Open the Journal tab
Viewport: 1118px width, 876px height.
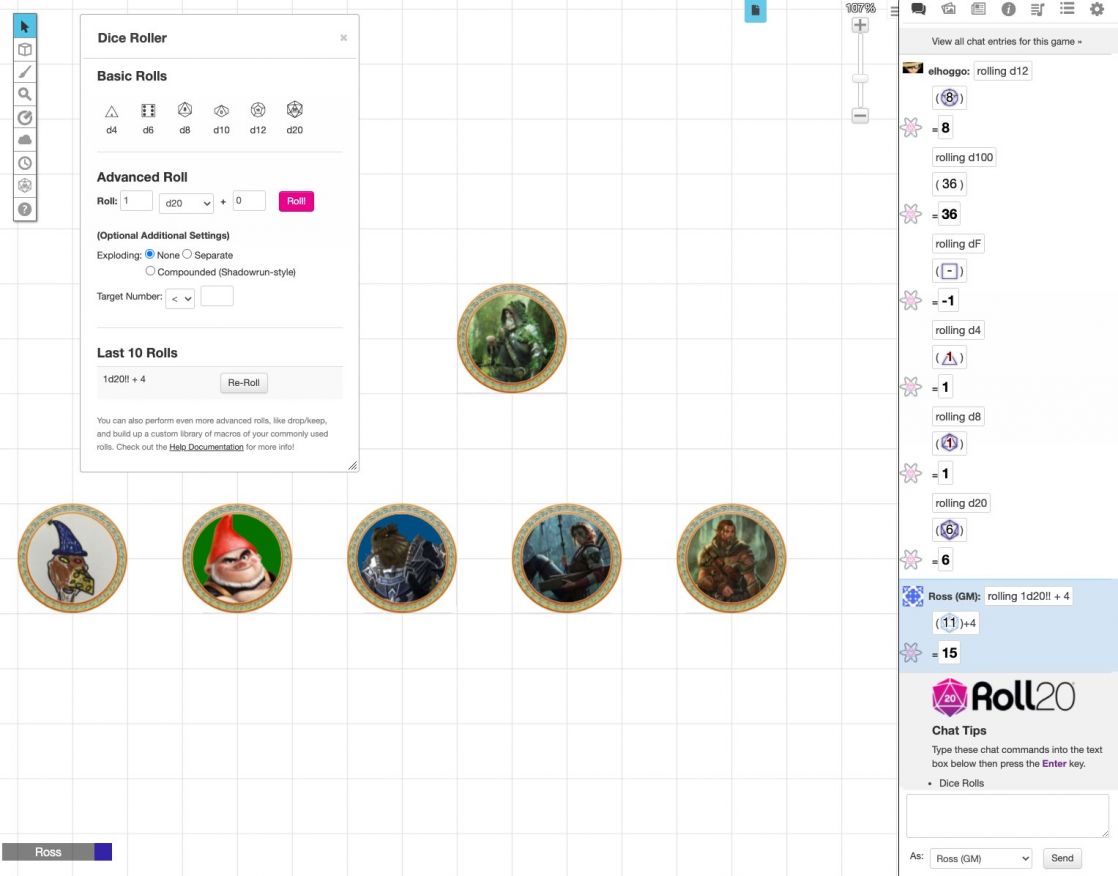[x=978, y=9]
